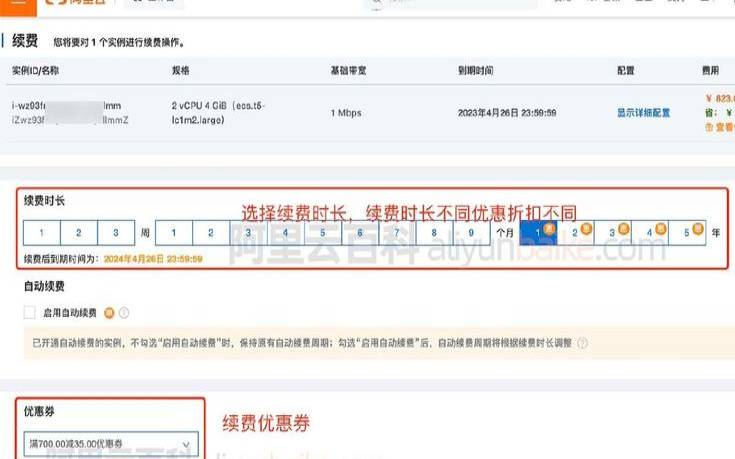Select 3 months renewal duration
Viewport: 735px width, 459px height.
pos(248,233)
